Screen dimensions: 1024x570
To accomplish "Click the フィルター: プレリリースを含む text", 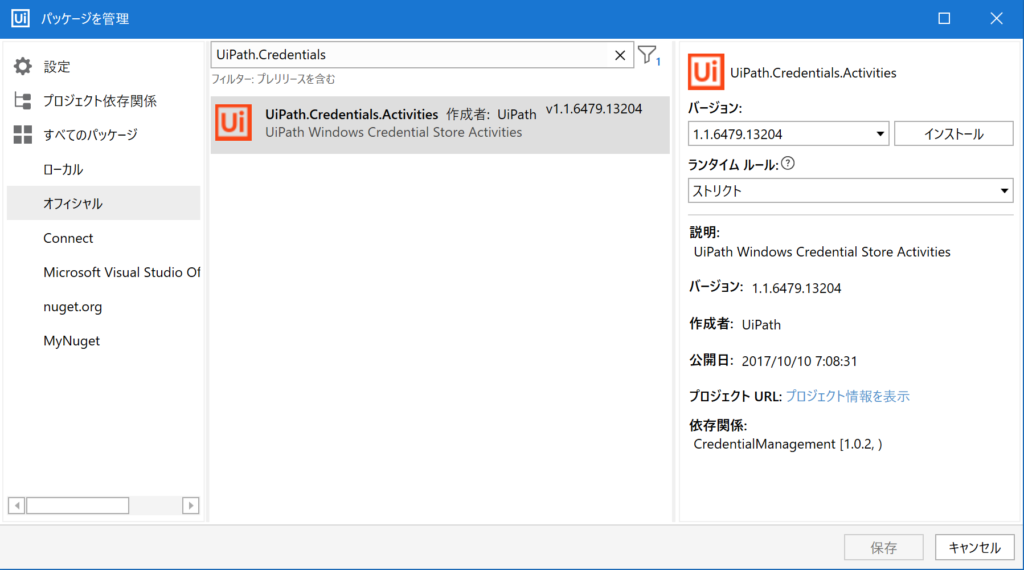I will pos(273,79).
